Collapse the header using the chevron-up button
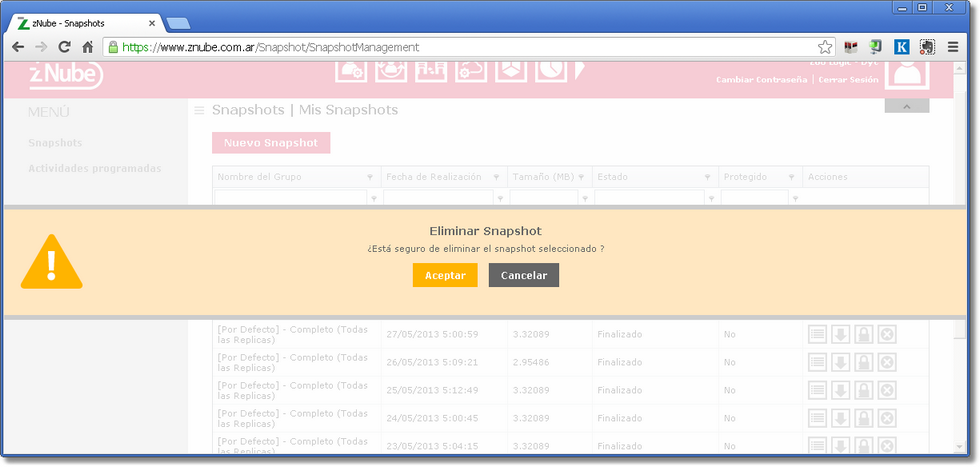This screenshot has height=467, width=980. (x=906, y=106)
